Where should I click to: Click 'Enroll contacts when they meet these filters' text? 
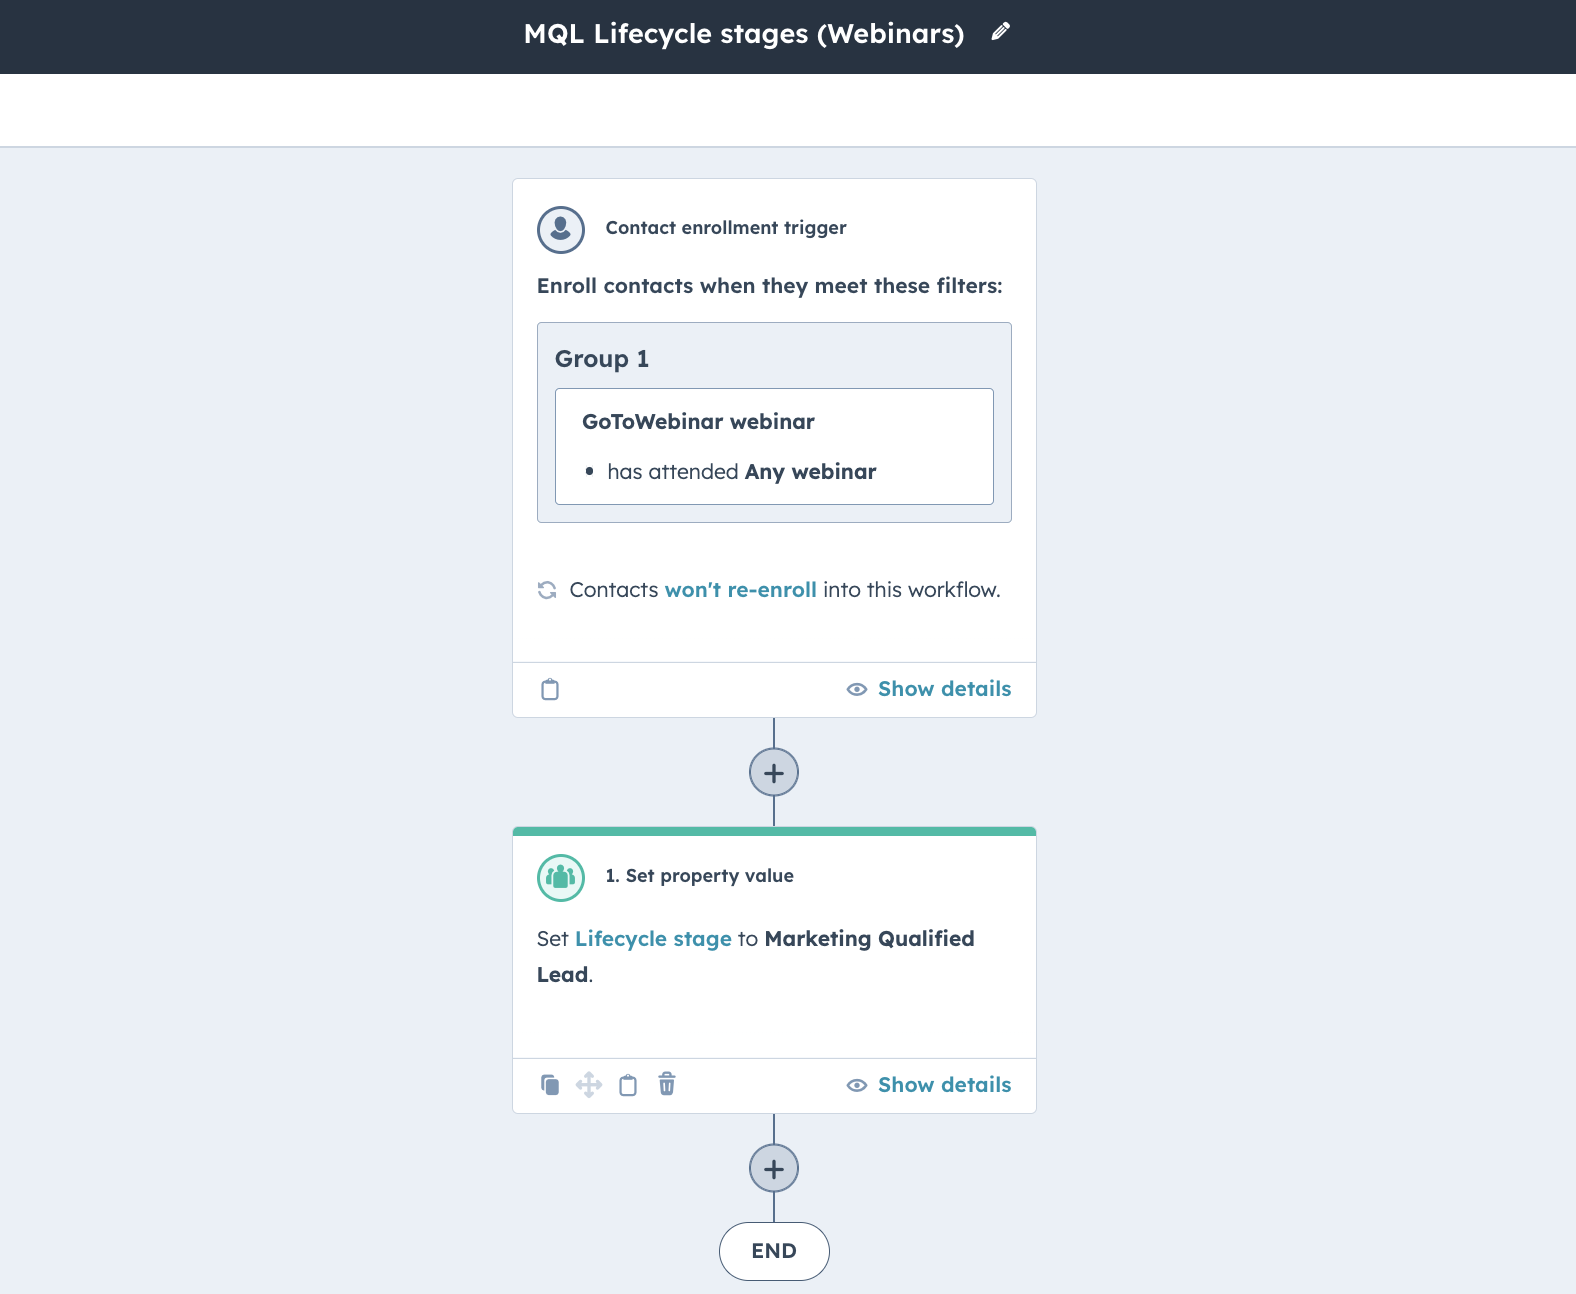tap(770, 286)
